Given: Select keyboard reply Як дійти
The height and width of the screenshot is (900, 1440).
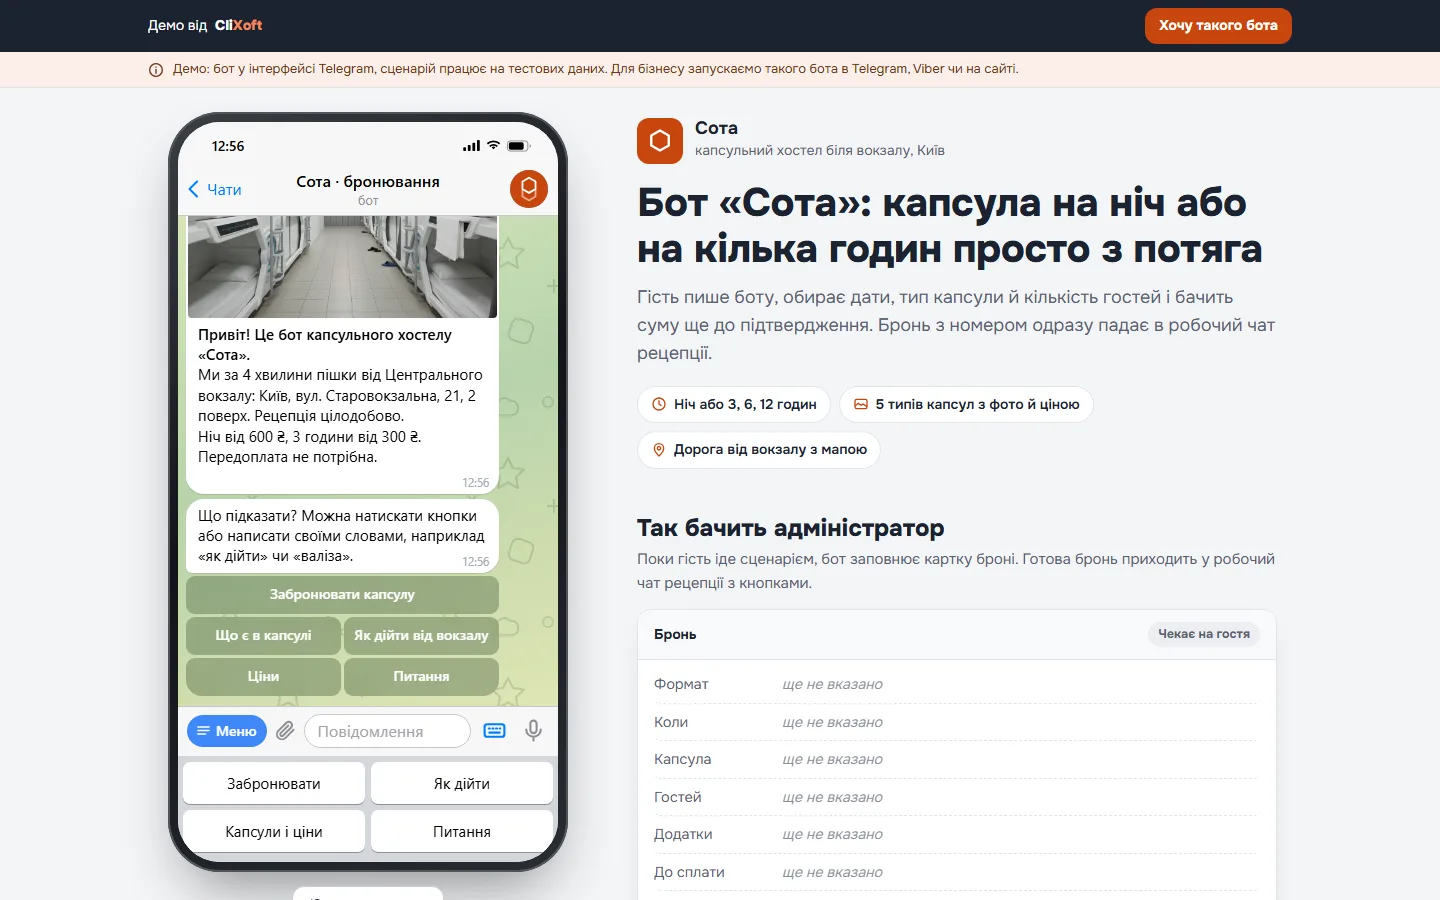Looking at the screenshot, I should pos(462,784).
